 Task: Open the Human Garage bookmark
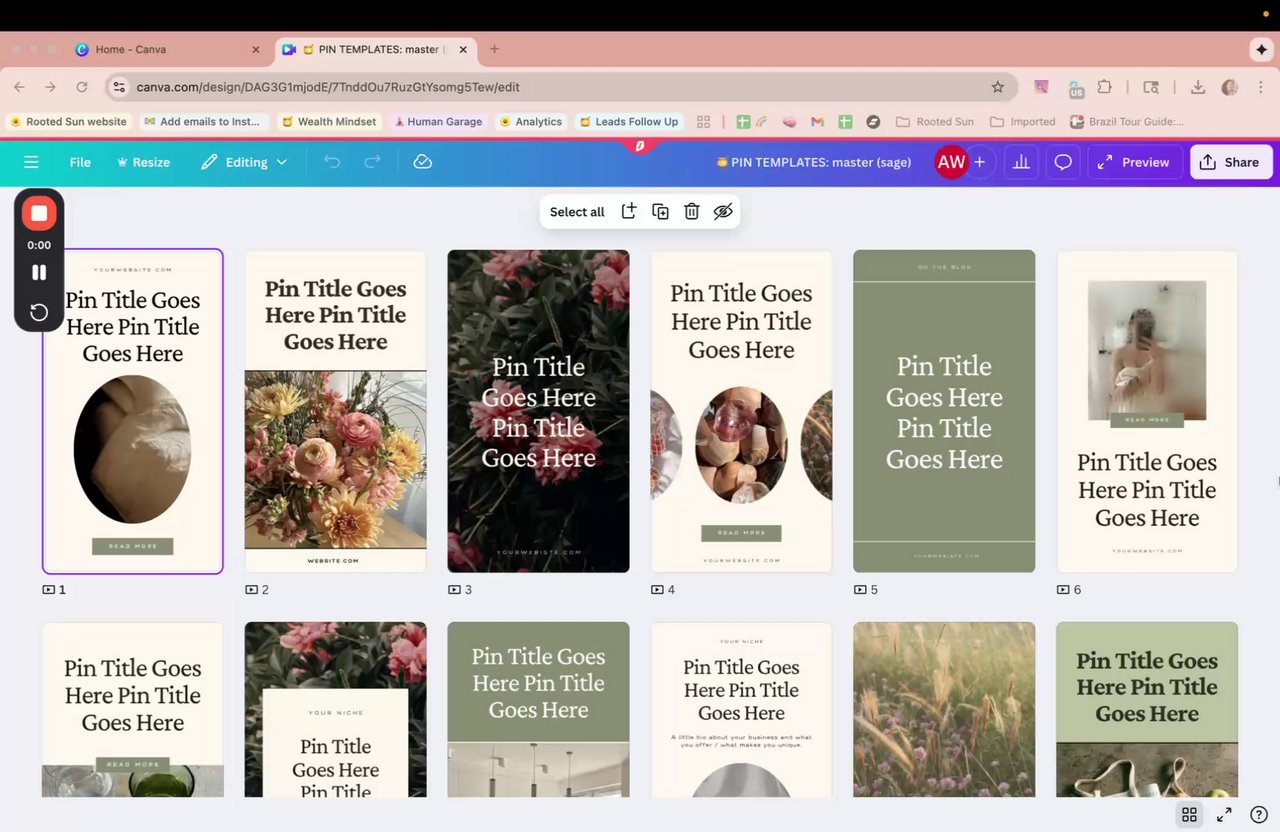(438, 122)
